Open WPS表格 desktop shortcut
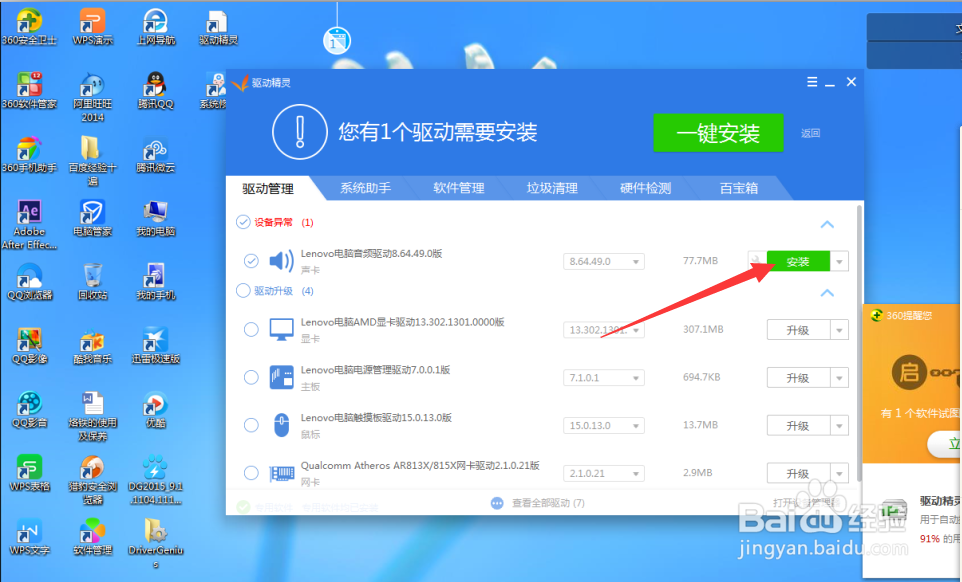962x582 pixels. click(x=29, y=473)
